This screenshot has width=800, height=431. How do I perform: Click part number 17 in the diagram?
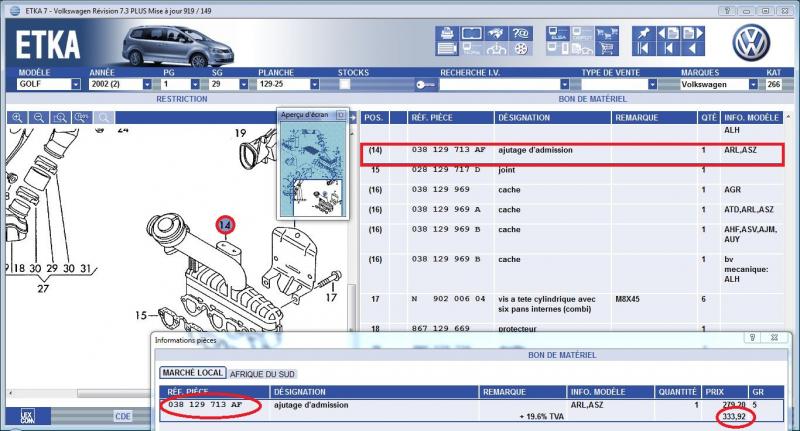tap(331, 297)
